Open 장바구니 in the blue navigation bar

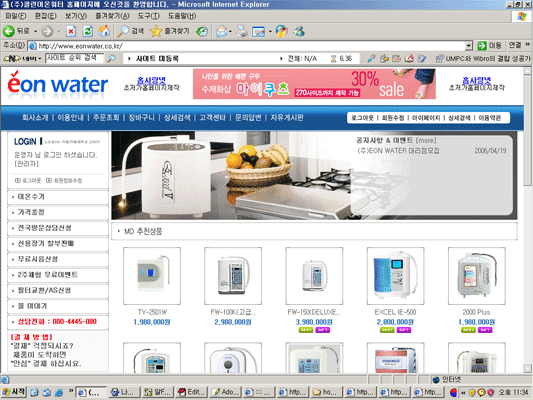[x=141, y=118]
